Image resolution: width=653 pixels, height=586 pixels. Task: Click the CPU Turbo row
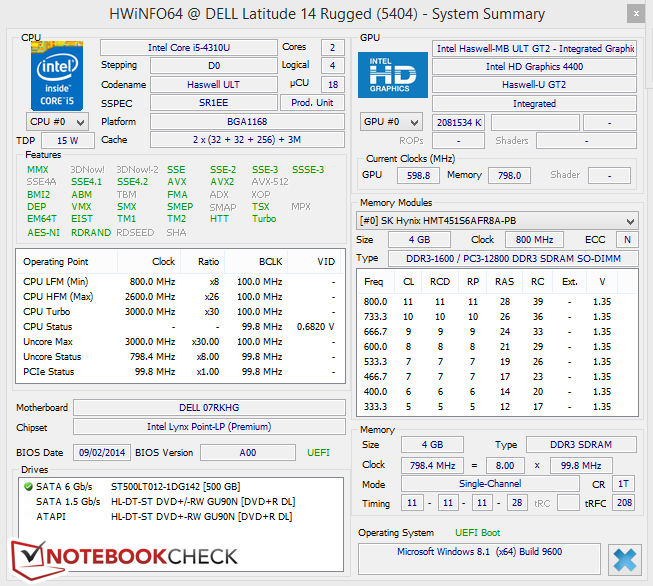point(180,312)
